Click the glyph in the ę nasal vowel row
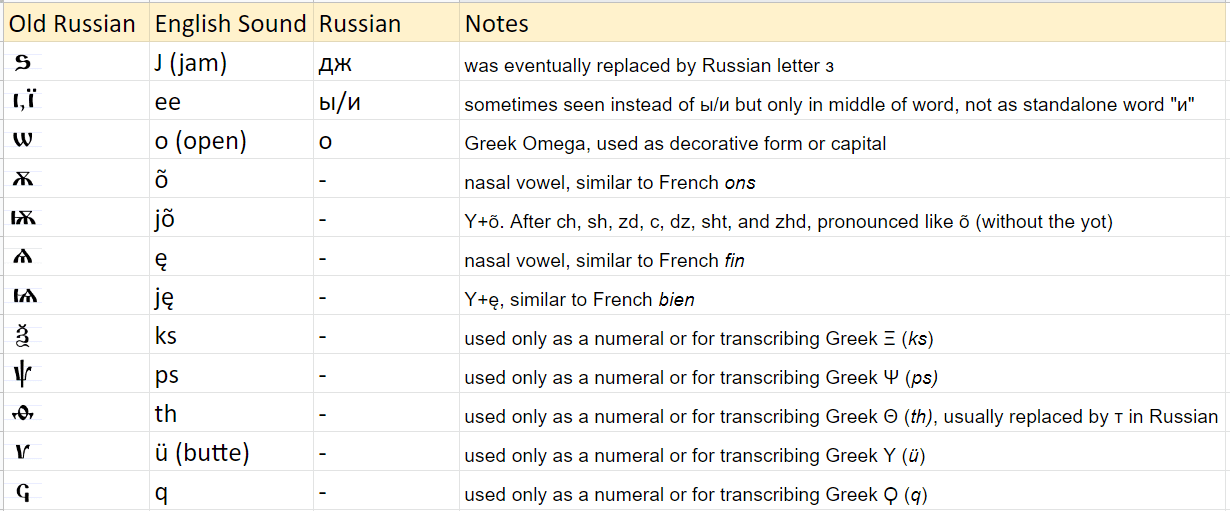The height and width of the screenshot is (511, 1230). pyautogui.click(x=23, y=258)
